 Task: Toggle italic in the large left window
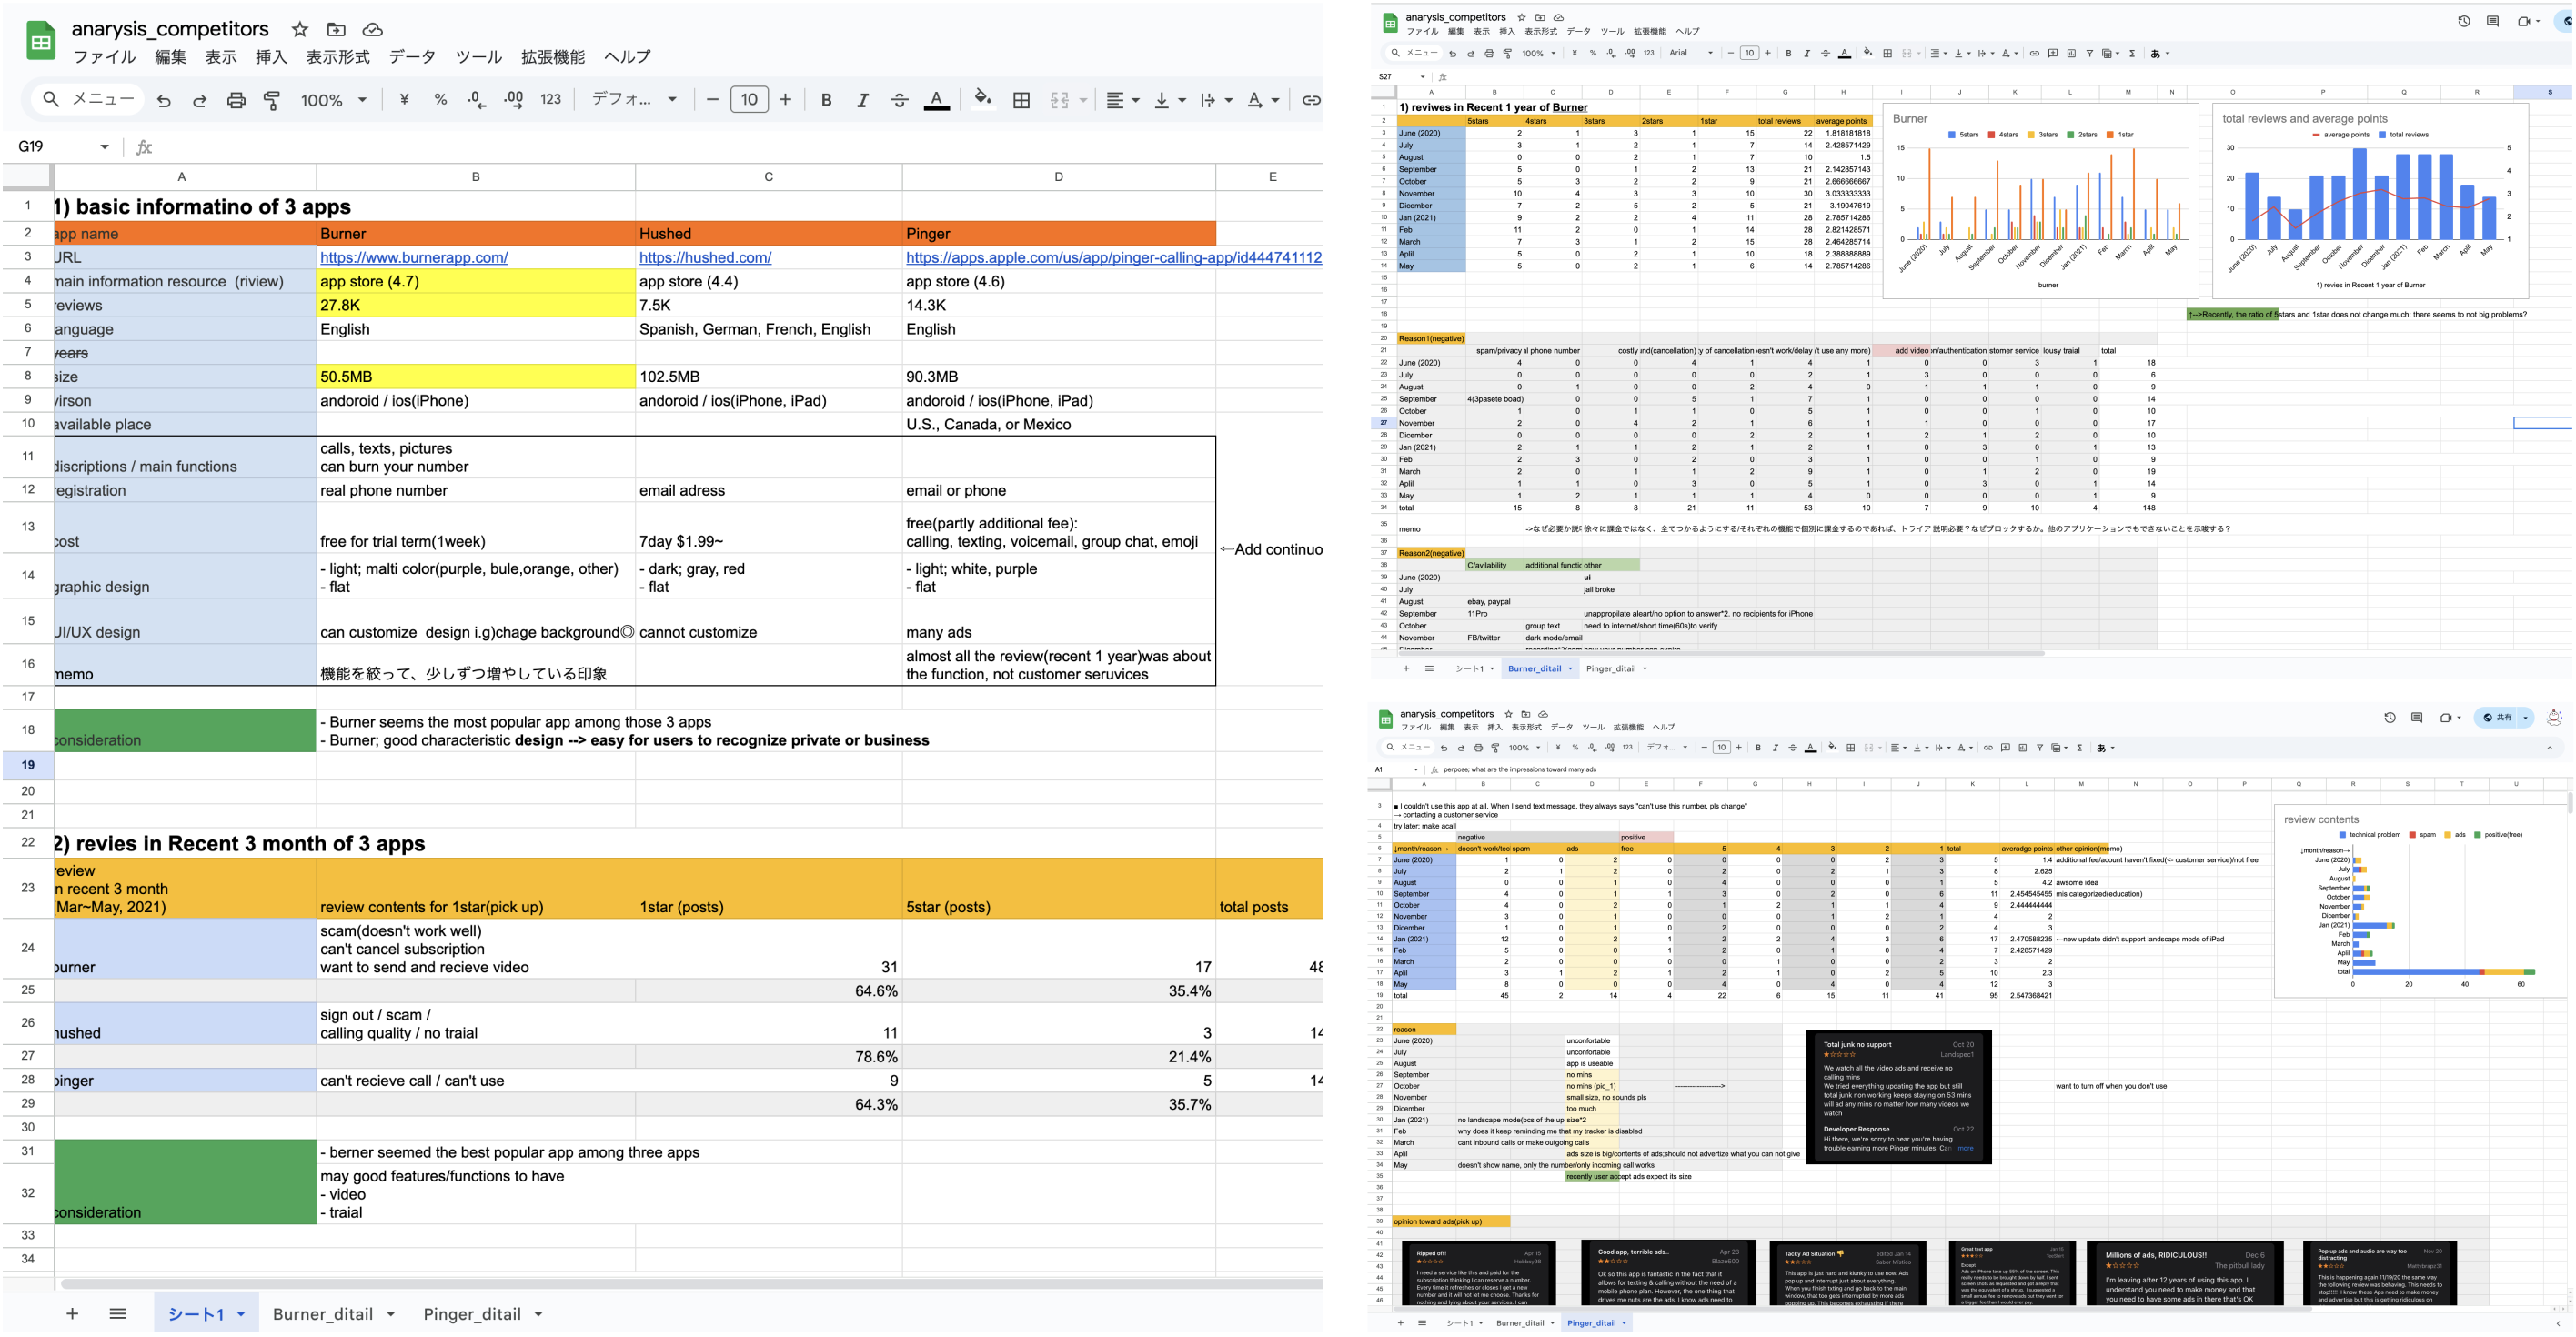(862, 100)
